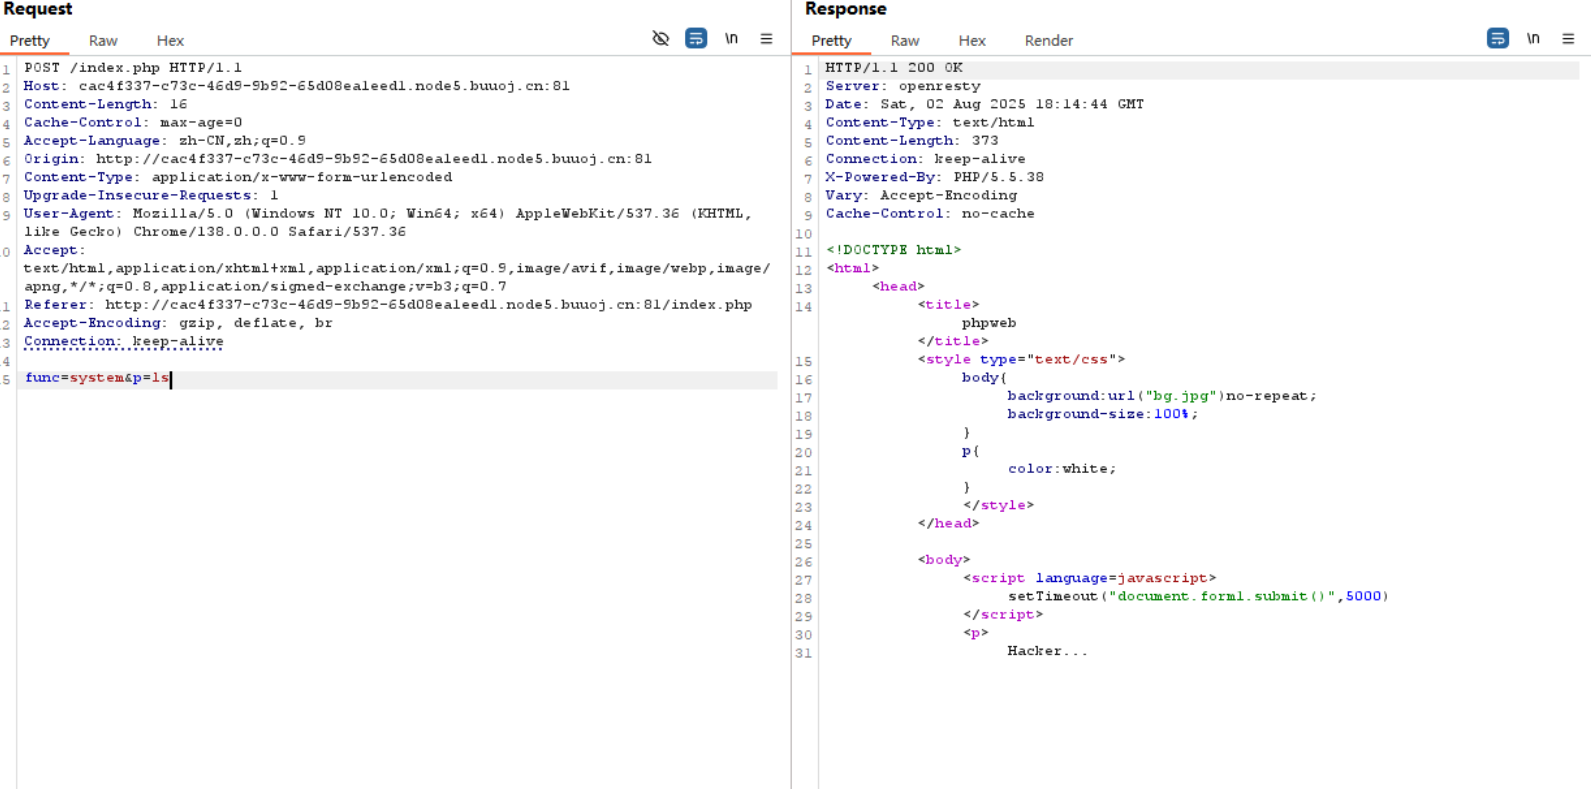The height and width of the screenshot is (789, 1591).
Task: Open hamburger menu in Request panel
Action: [766, 39]
